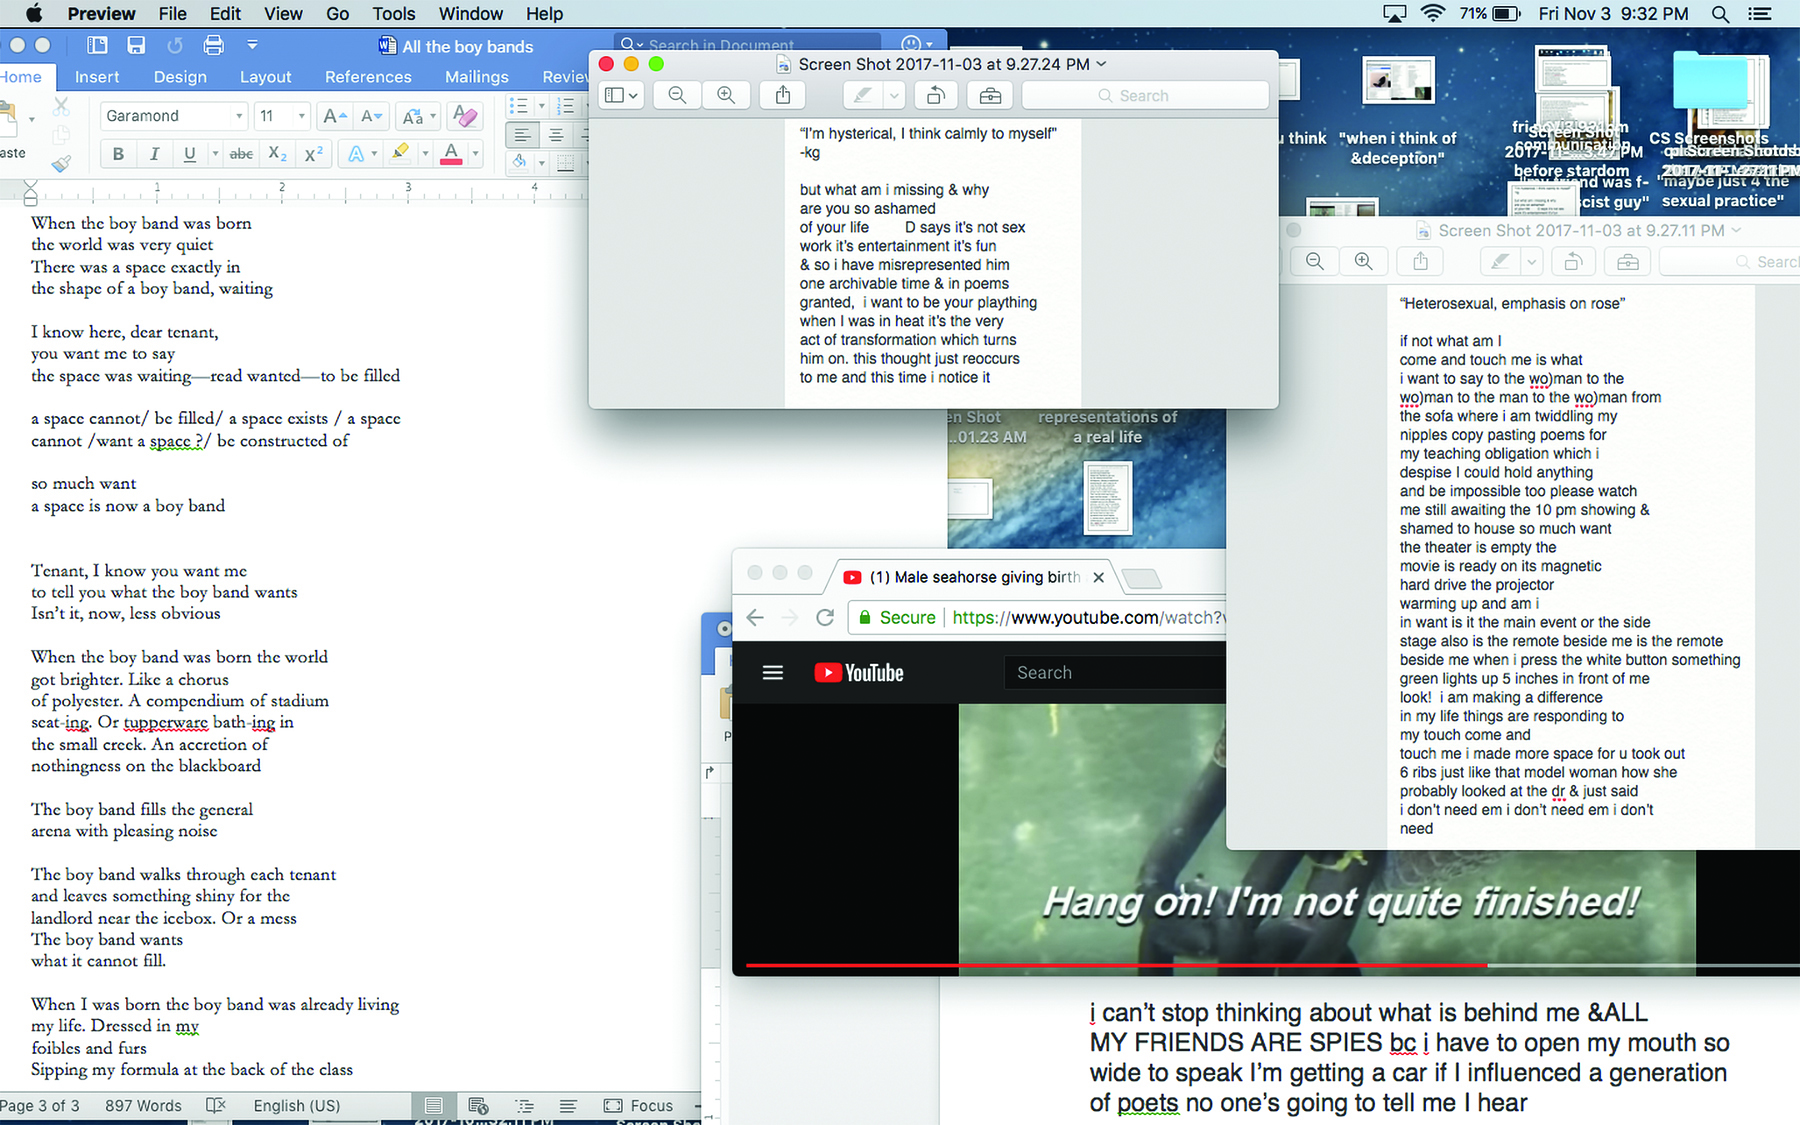The width and height of the screenshot is (1800, 1125).
Task: Click the Borders icon in Word ribbon
Action: click(565, 162)
